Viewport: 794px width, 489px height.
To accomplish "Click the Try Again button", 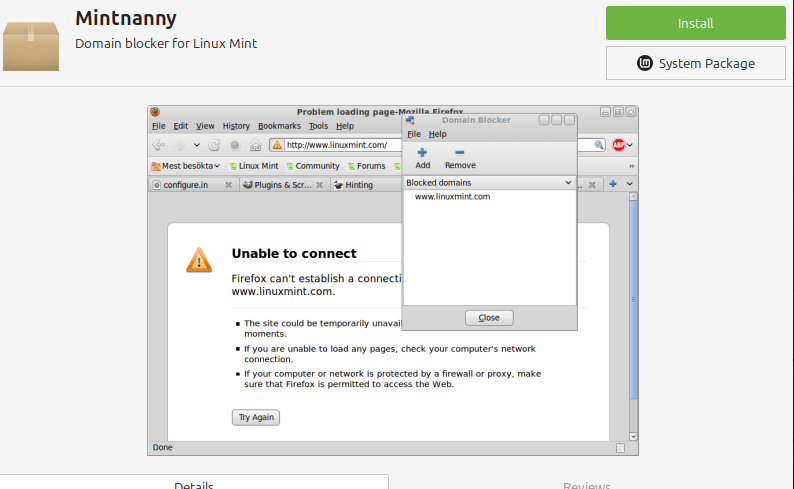I will tap(256, 417).
